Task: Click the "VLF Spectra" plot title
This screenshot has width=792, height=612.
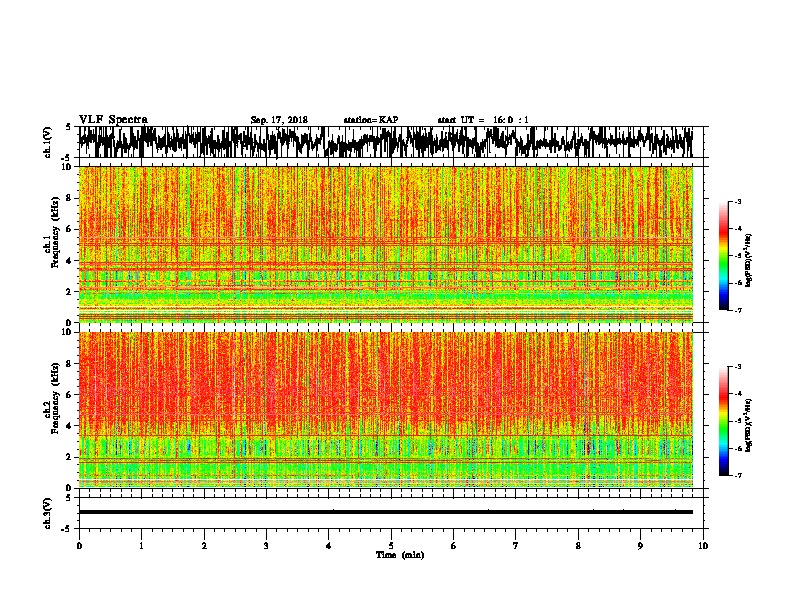Action: (x=113, y=120)
